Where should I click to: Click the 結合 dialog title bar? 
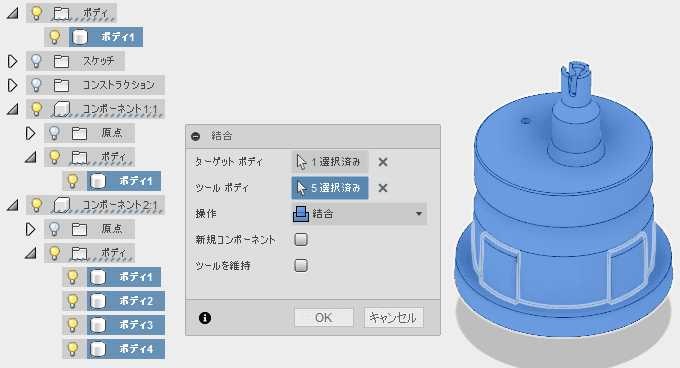pos(313,136)
